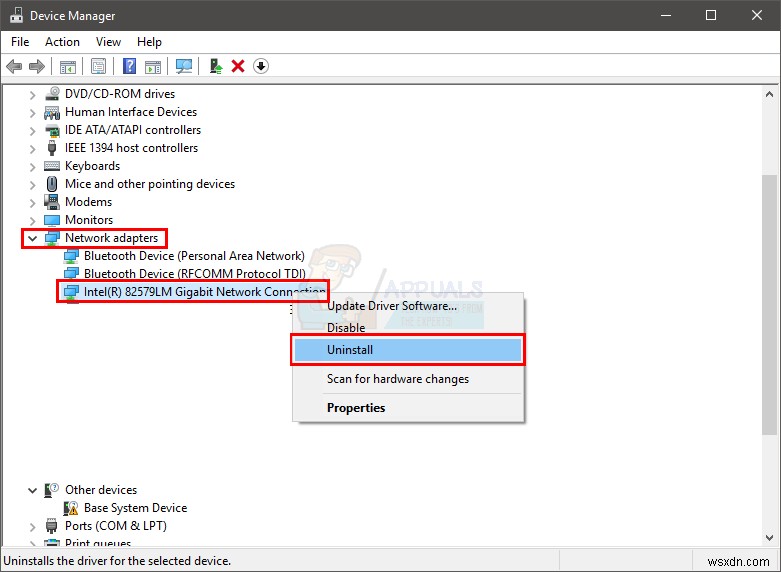Choose Scan for hardware changes in context menu

(408, 379)
